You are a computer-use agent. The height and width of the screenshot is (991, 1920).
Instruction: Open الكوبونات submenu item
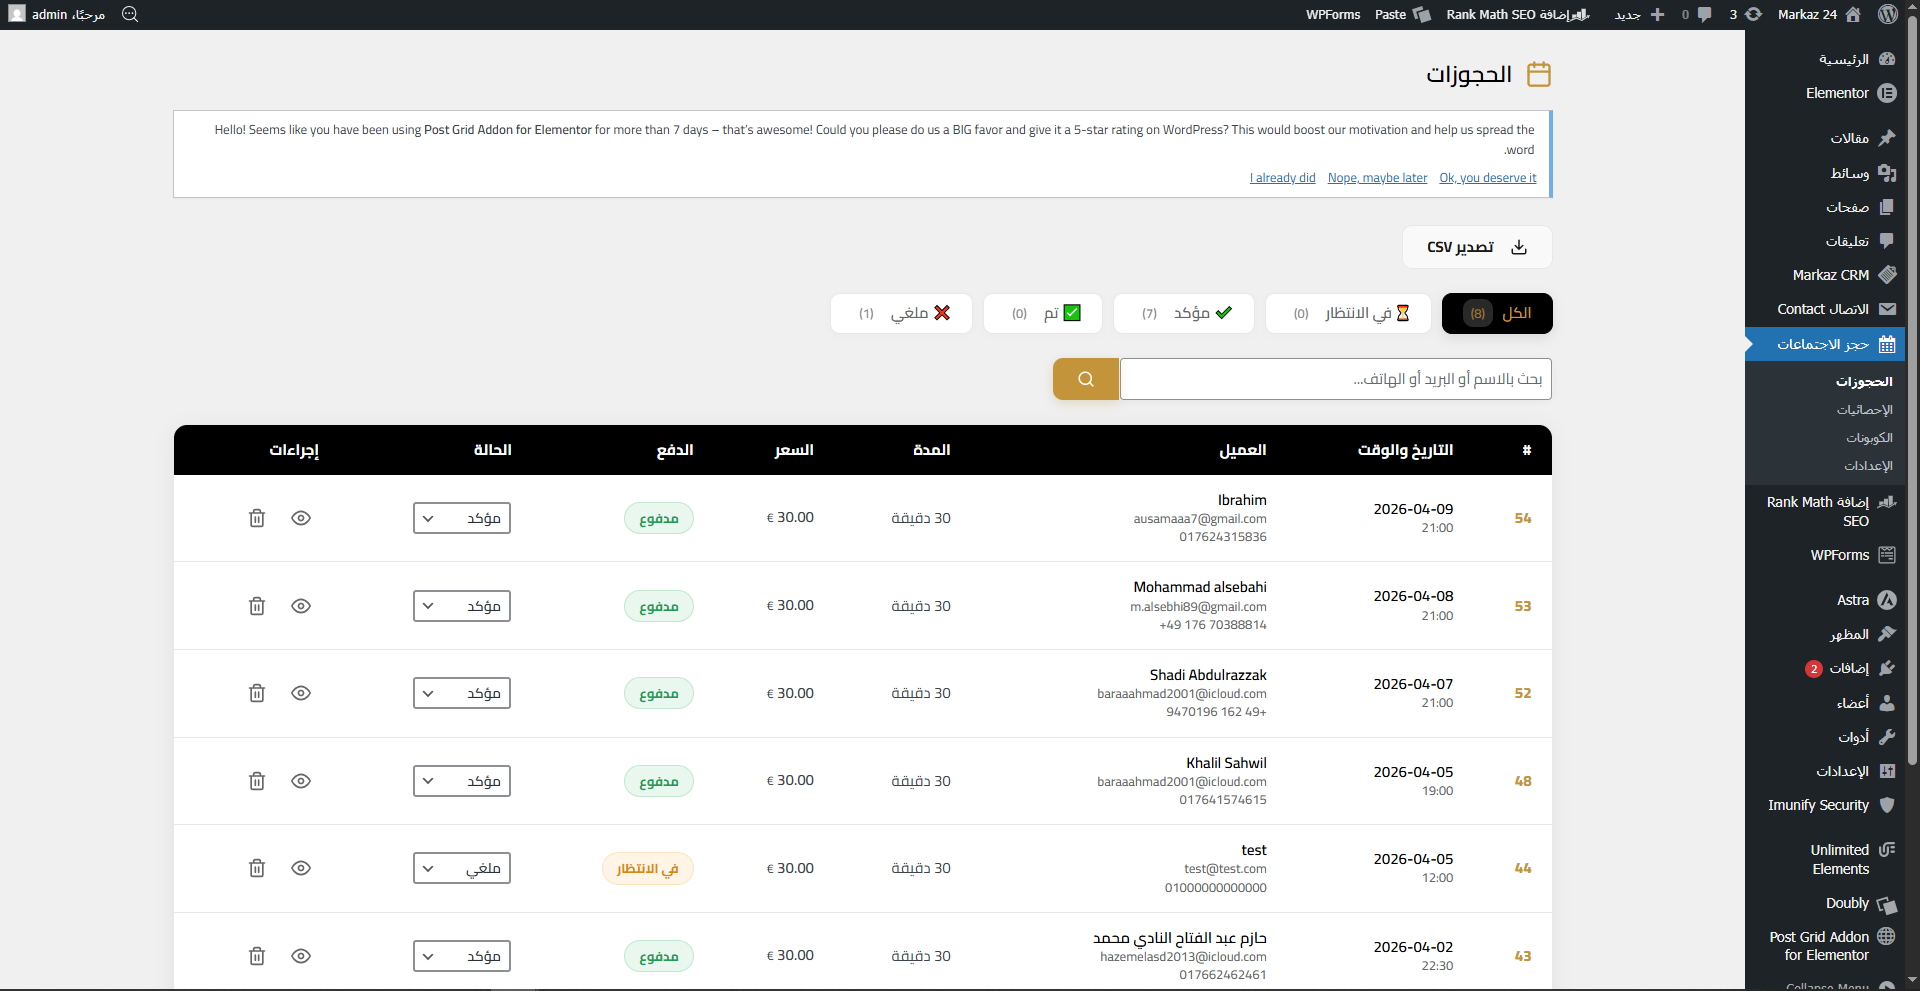pyautogui.click(x=1869, y=438)
